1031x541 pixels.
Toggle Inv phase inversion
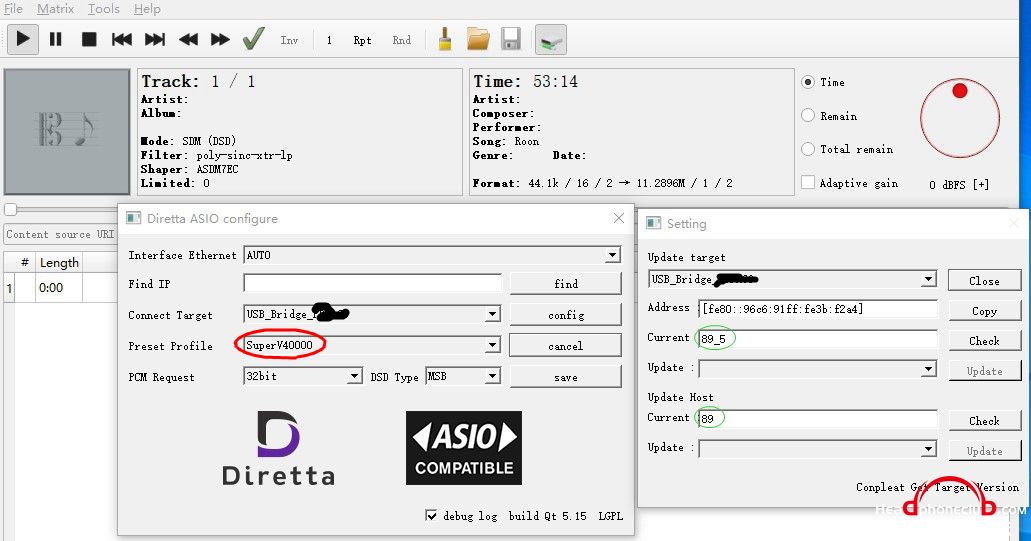click(x=289, y=40)
